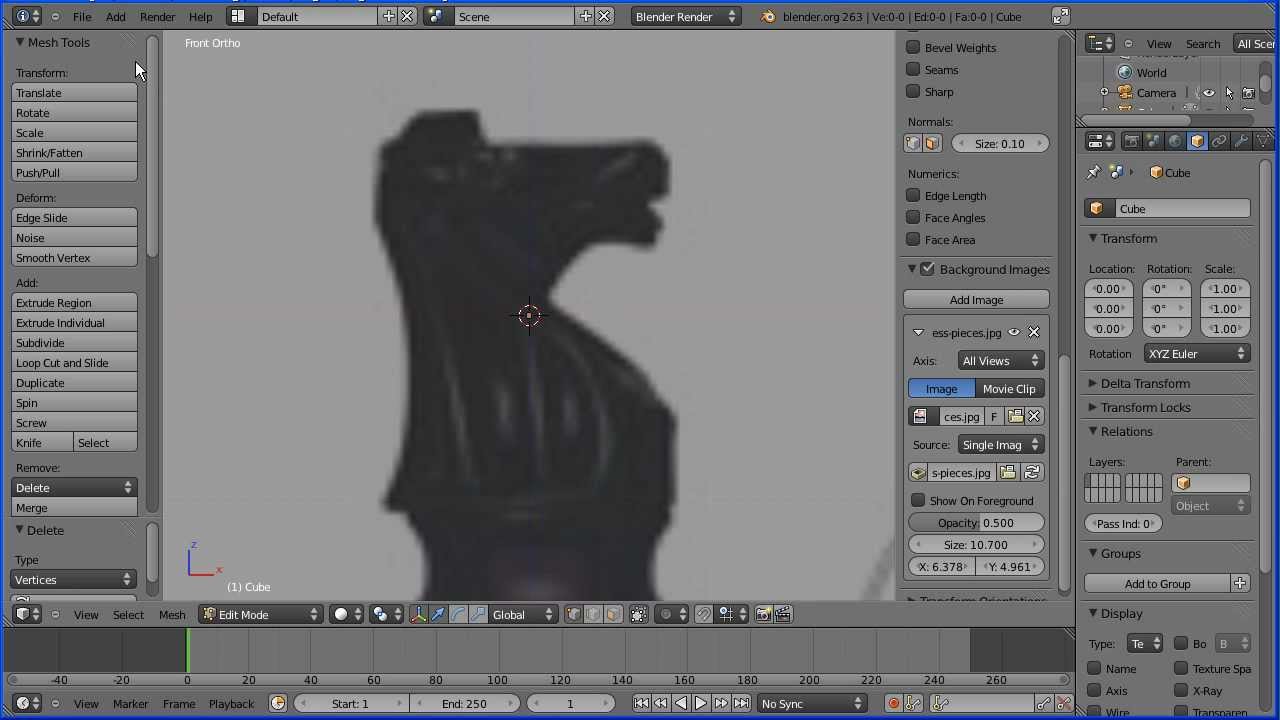
Task: Open the Blender Render engine dropdown
Action: 686,16
